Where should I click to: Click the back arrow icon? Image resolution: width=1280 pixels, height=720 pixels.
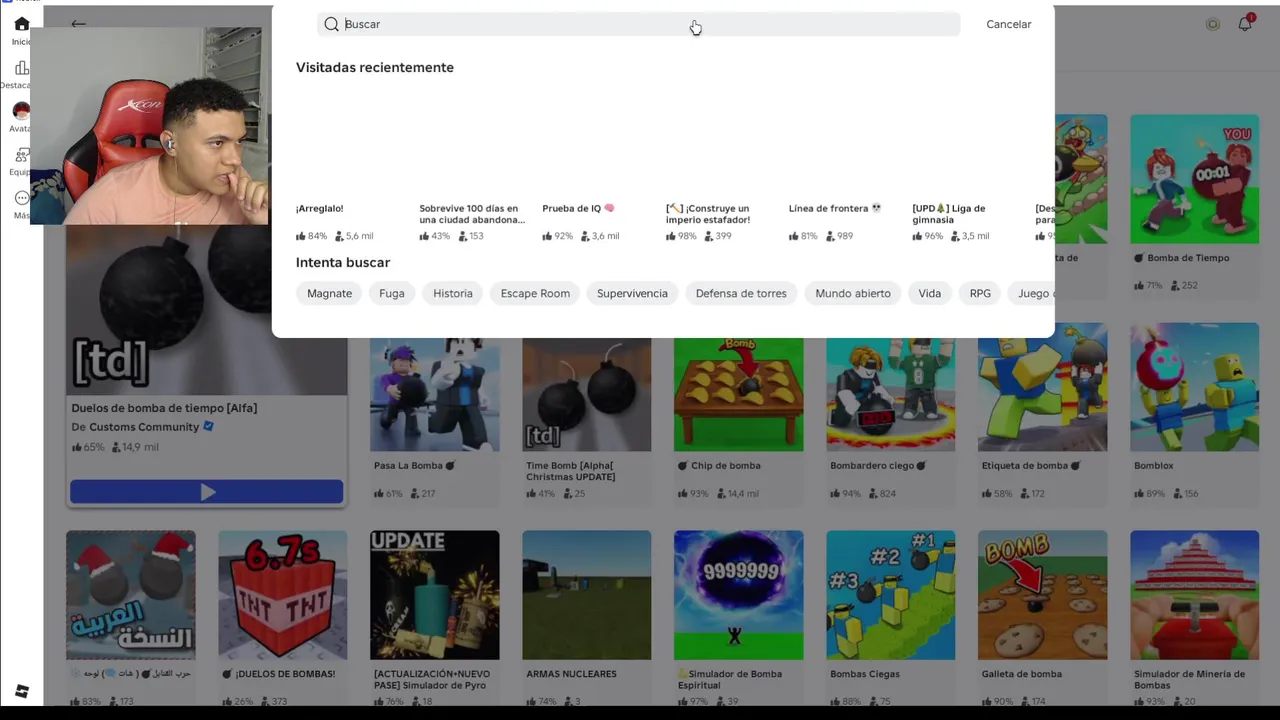click(x=78, y=24)
